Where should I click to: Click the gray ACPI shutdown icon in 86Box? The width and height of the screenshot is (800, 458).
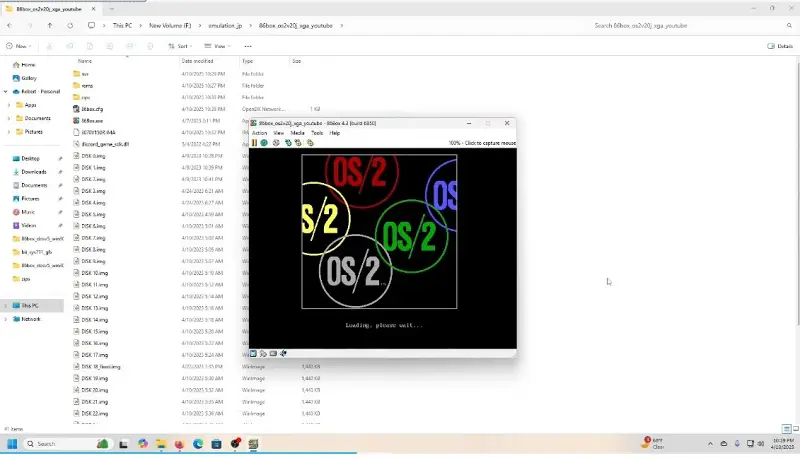[276, 143]
